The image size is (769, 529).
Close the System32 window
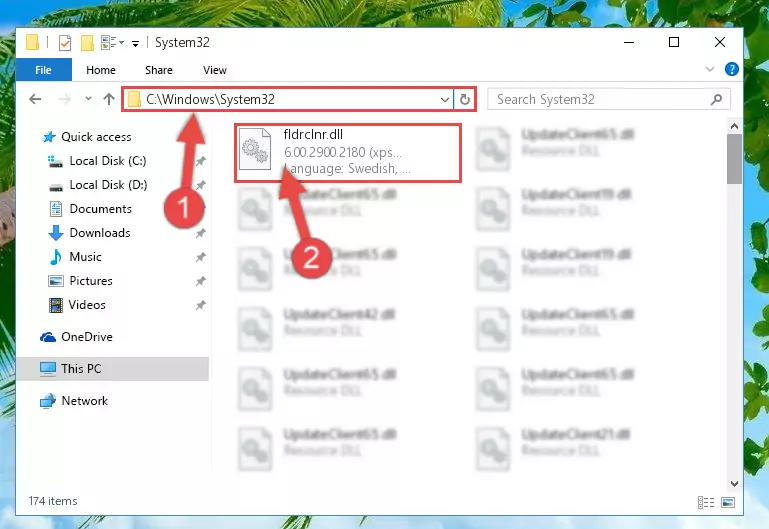(x=720, y=42)
